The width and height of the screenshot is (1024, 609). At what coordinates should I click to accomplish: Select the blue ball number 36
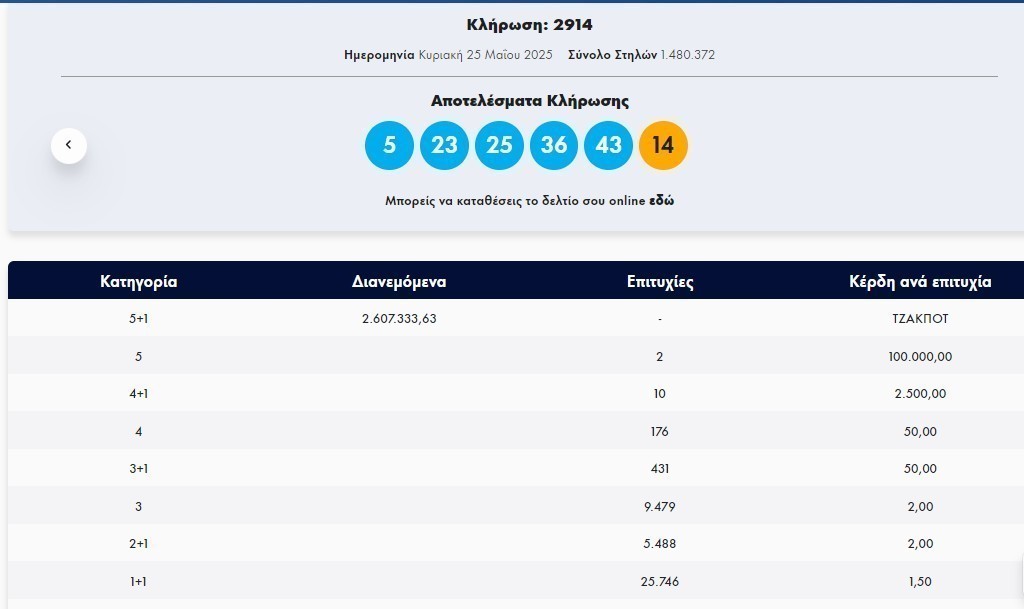(x=554, y=145)
